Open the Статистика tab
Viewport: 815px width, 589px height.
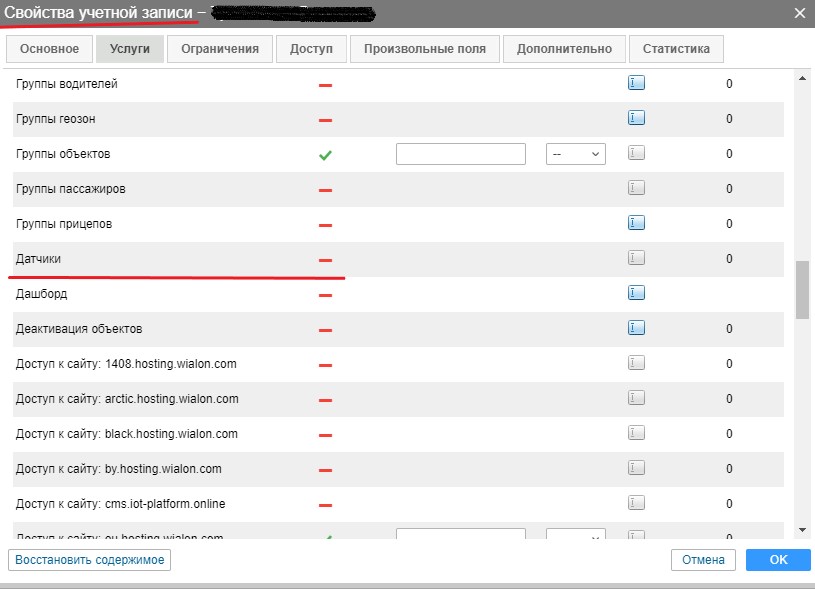point(676,49)
